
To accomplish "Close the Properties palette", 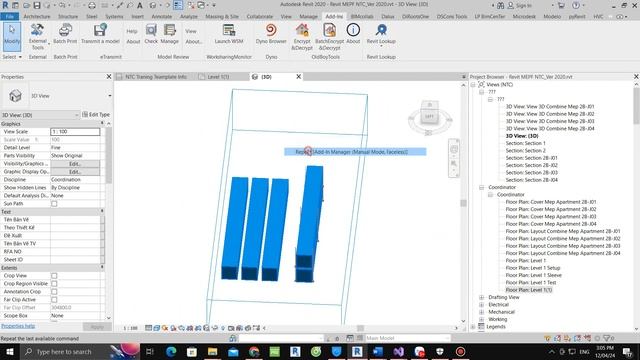I will (x=109, y=76).
